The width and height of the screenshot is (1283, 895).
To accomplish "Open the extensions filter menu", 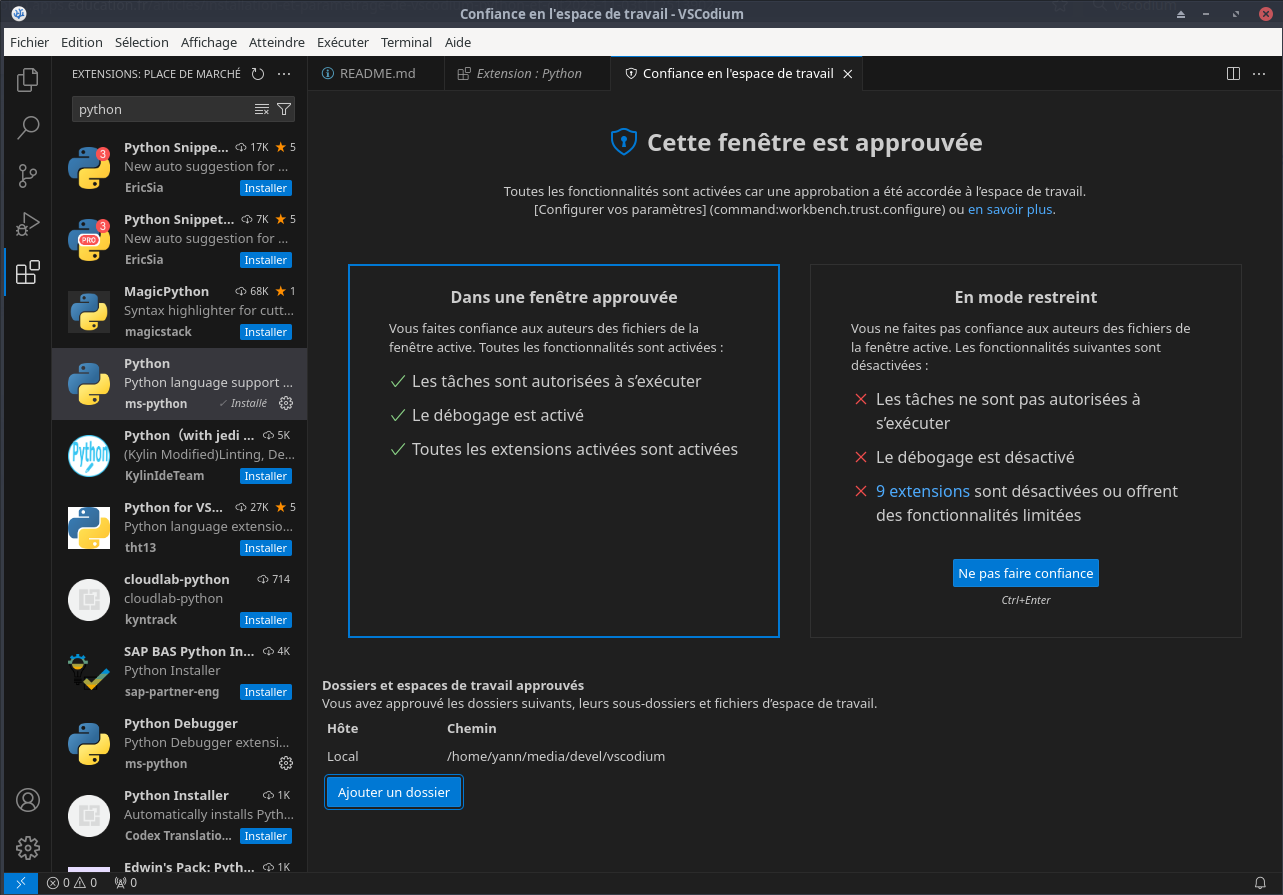I will 284,109.
